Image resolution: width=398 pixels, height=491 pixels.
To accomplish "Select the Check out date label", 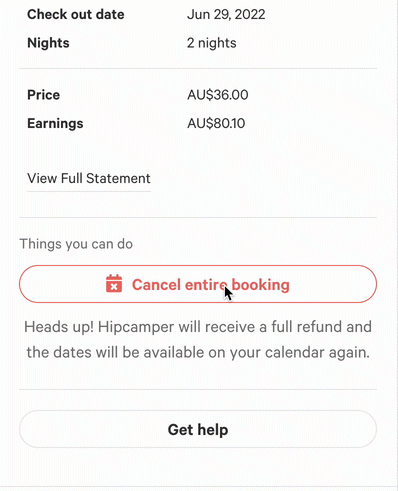I will pyautogui.click(x=76, y=14).
